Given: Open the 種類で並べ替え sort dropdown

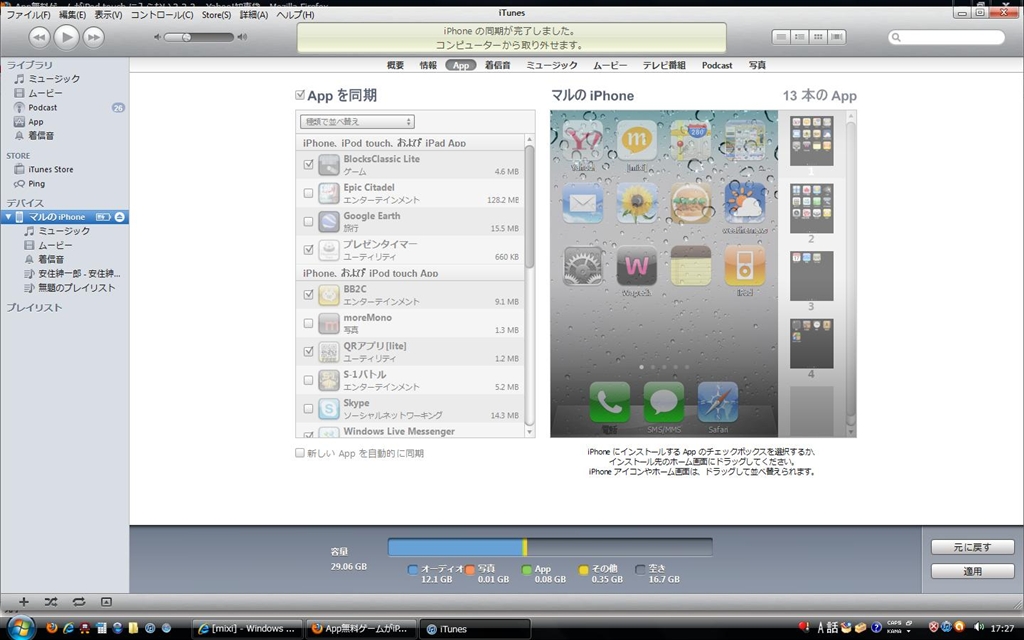Looking at the screenshot, I should click(x=357, y=122).
